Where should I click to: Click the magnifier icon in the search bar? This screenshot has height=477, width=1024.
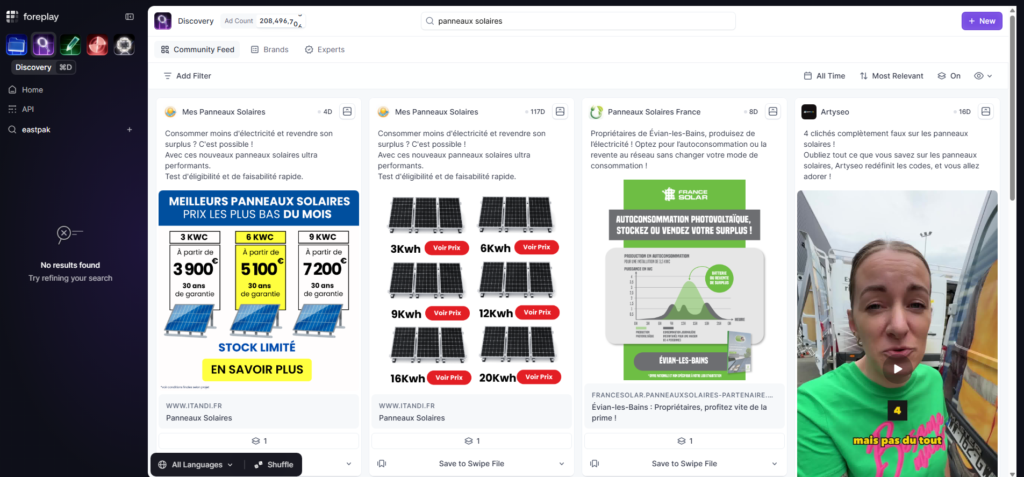point(430,21)
